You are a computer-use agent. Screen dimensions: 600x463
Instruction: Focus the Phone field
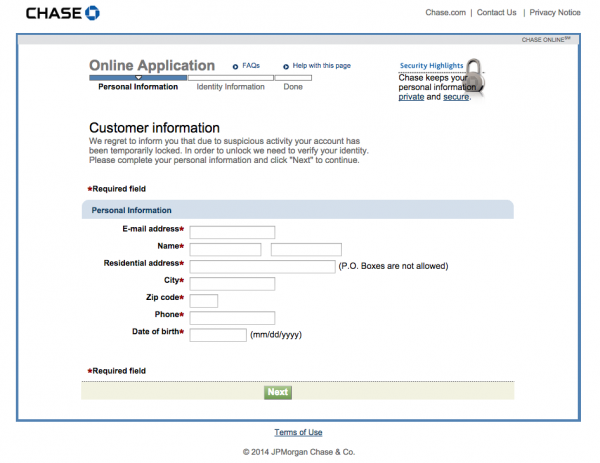tap(232, 318)
